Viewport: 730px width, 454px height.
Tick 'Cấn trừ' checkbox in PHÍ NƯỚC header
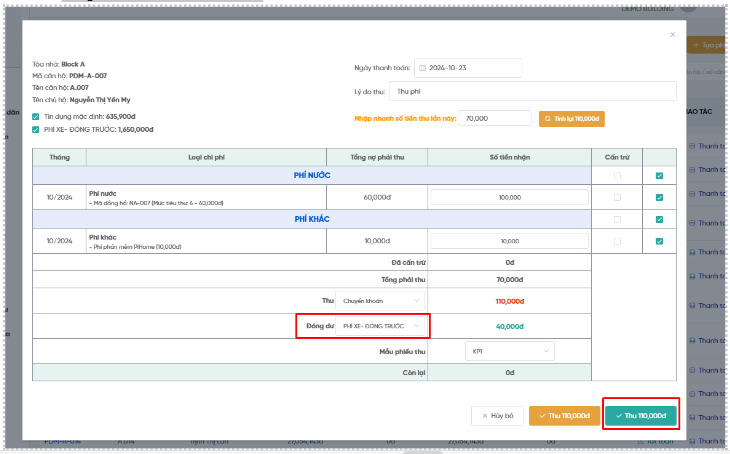point(617,176)
